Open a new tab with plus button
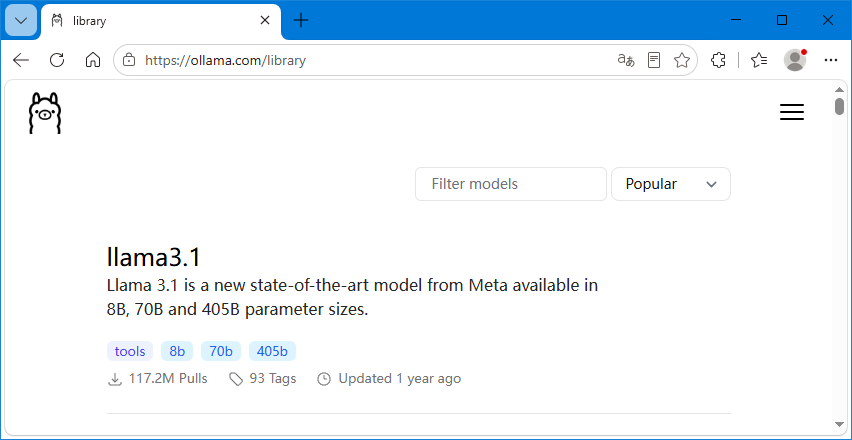Viewport: 852px width, 440px height. 300,21
